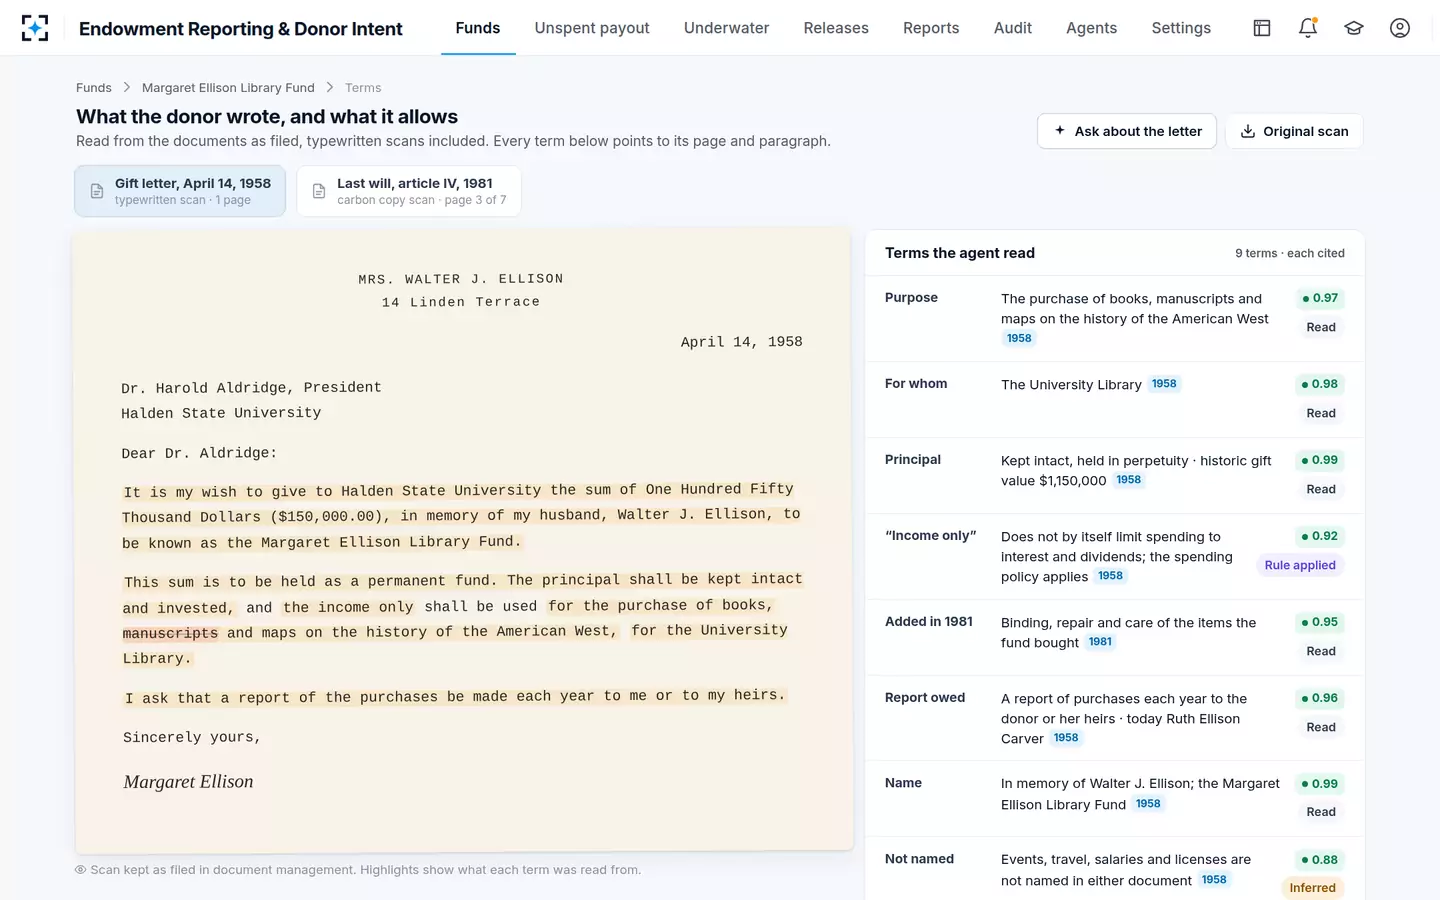Click the sparkle icon in Ask about the letter

(x=1060, y=131)
